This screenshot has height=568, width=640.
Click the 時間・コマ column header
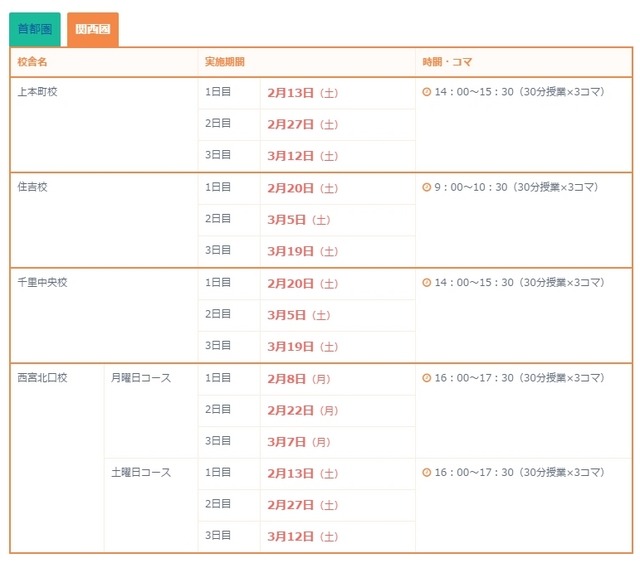(447, 62)
